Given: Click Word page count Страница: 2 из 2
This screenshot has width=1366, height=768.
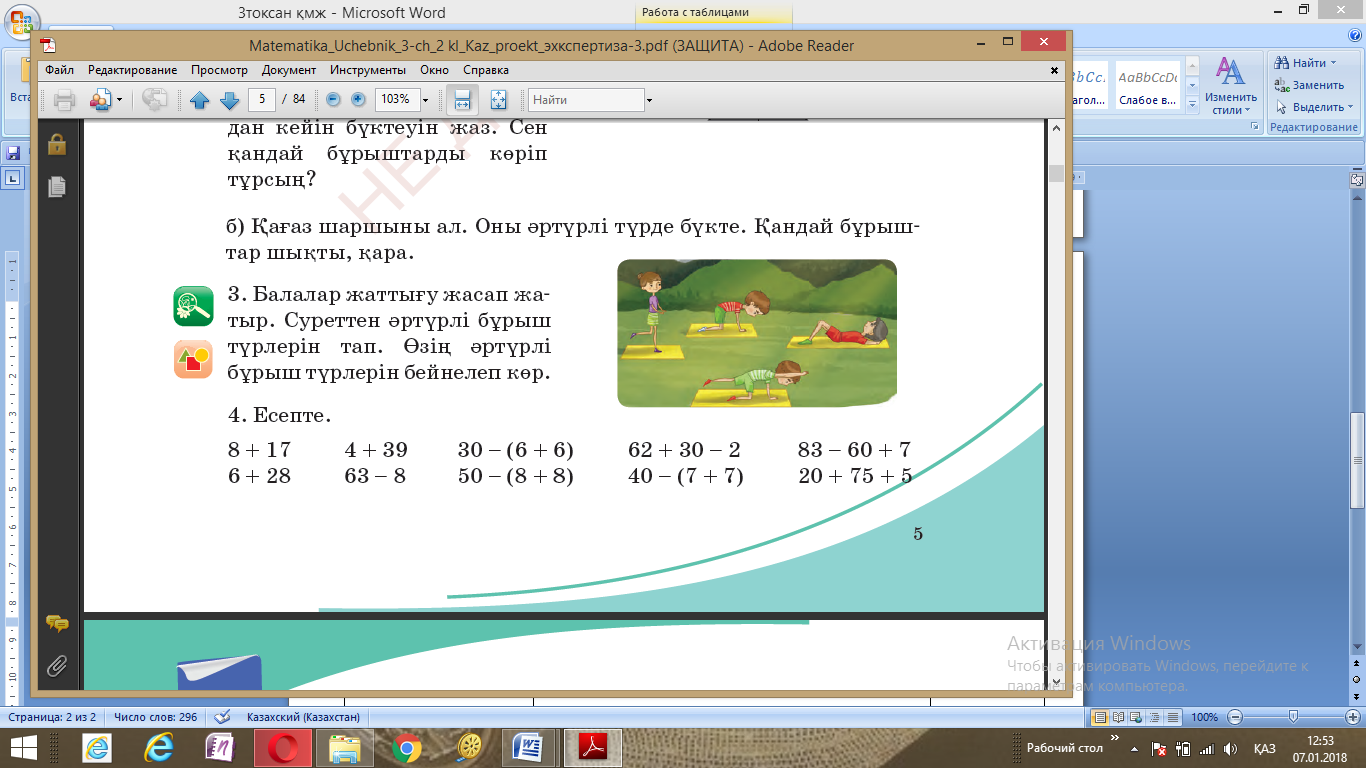Looking at the screenshot, I should tap(53, 717).
